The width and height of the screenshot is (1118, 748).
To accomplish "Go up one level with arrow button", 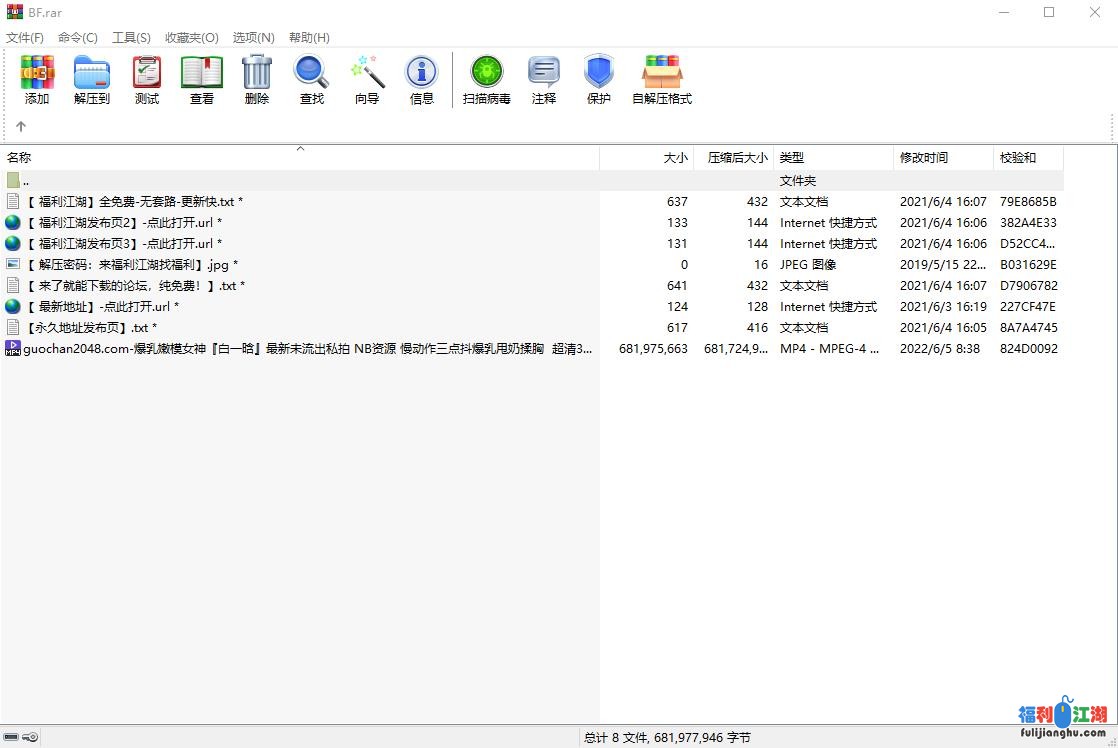I will pyautogui.click(x=21, y=127).
